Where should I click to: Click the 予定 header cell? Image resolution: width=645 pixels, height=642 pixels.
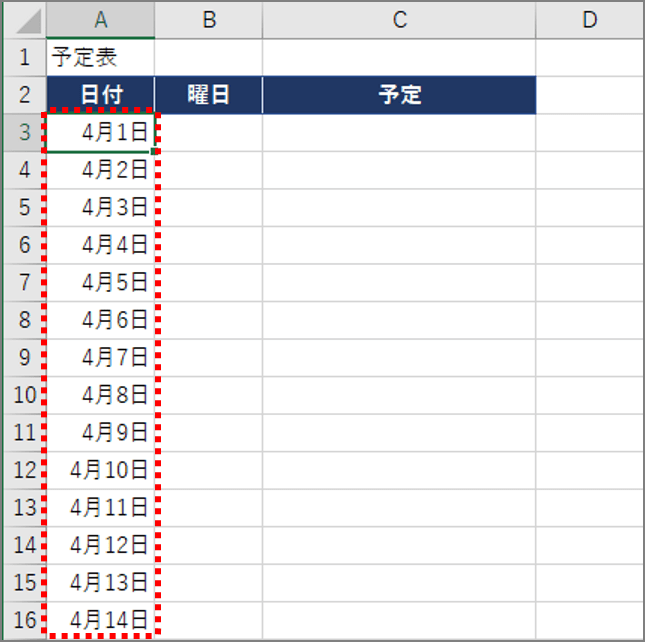399,95
